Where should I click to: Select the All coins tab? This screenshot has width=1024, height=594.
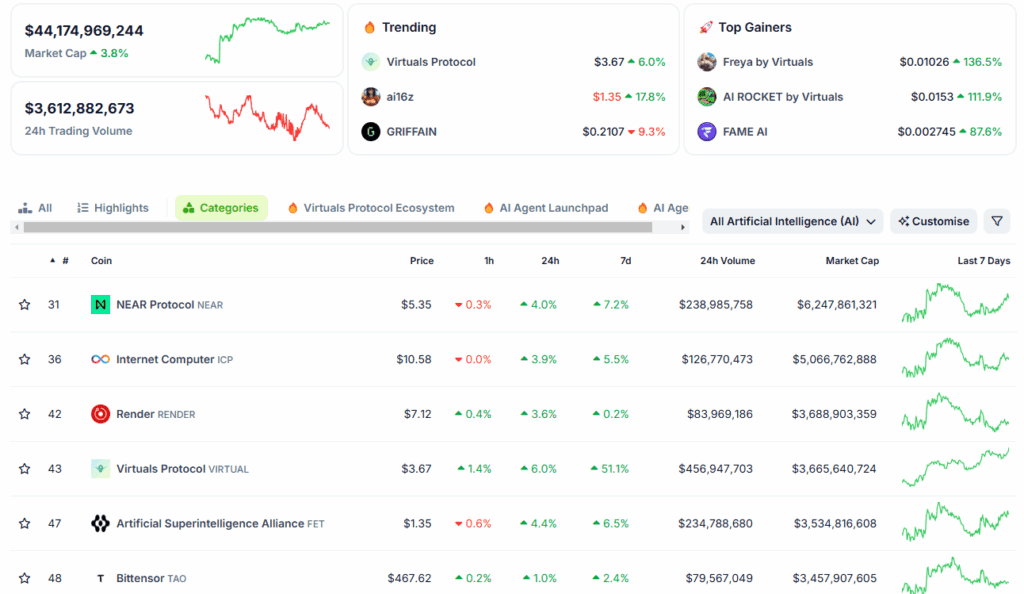[x=36, y=207]
